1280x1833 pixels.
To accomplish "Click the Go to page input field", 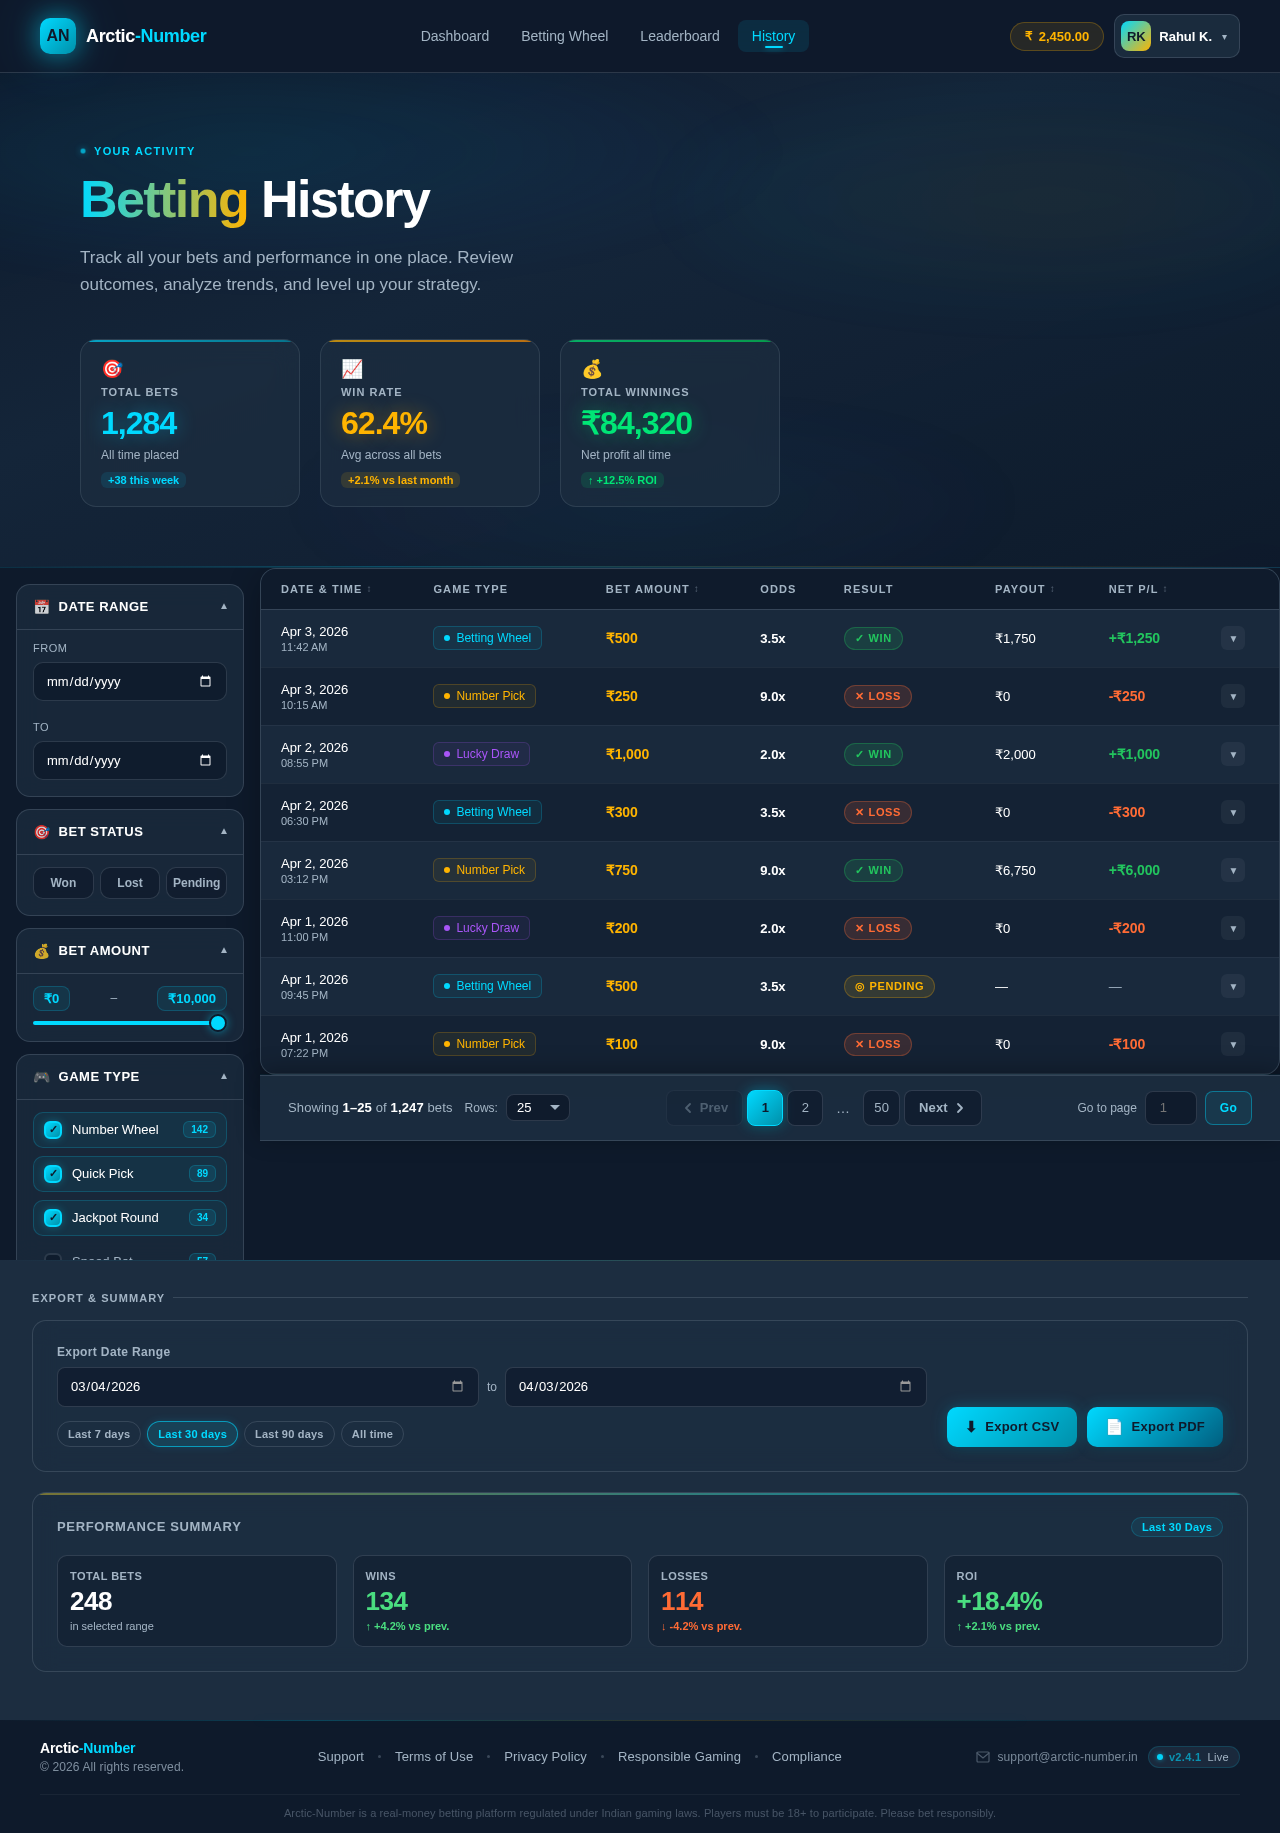I will pyautogui.click(x=1170, y=1108).
